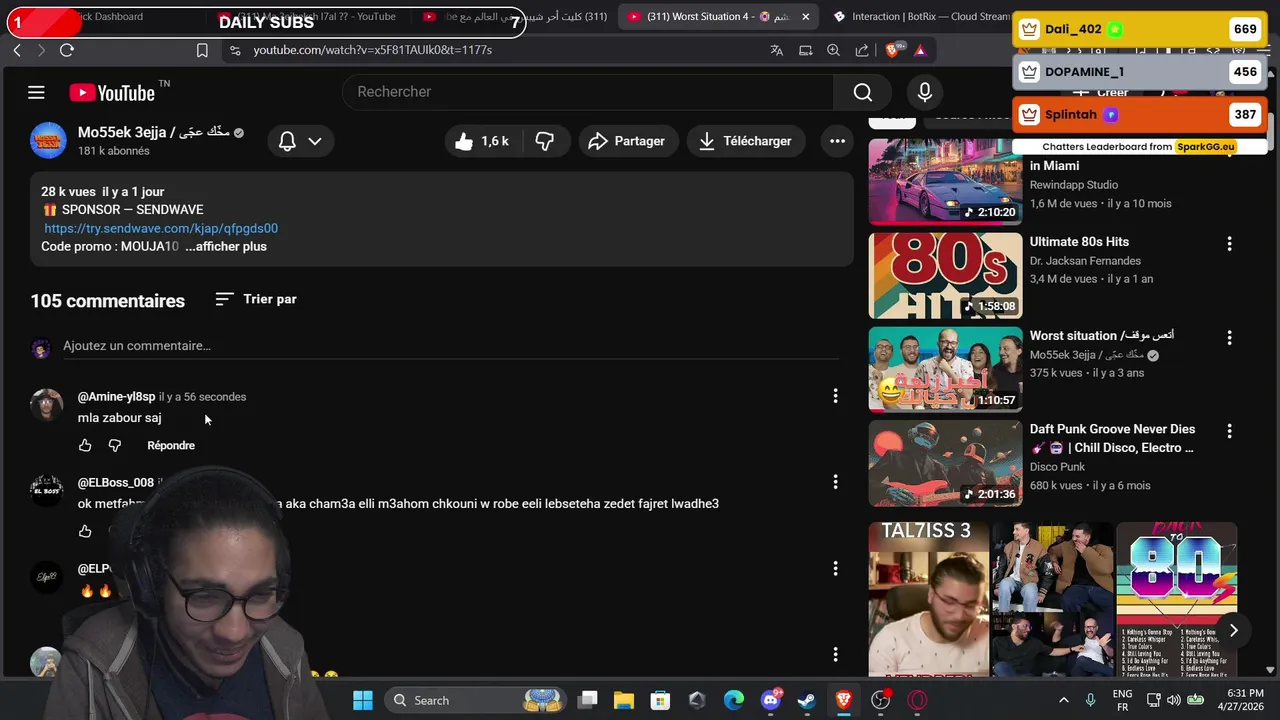Viewport: 1280px width, 720px height.
Task: Show hidden system tray icons
Action: coord(1063,700)
